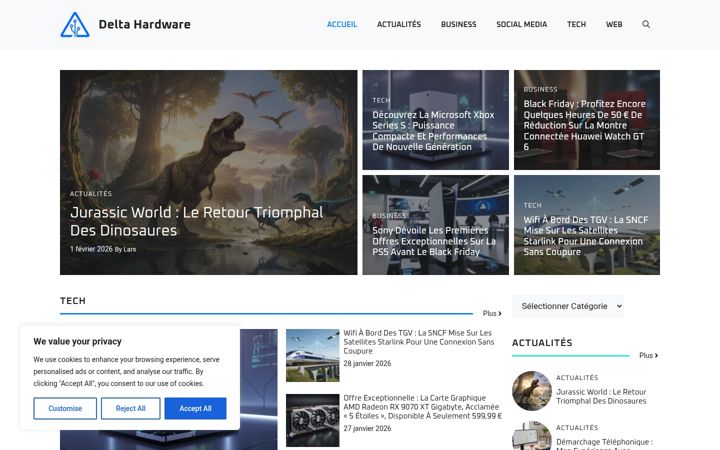
Task: Open the TGV train thumbnail image
Action: point(313,355)
